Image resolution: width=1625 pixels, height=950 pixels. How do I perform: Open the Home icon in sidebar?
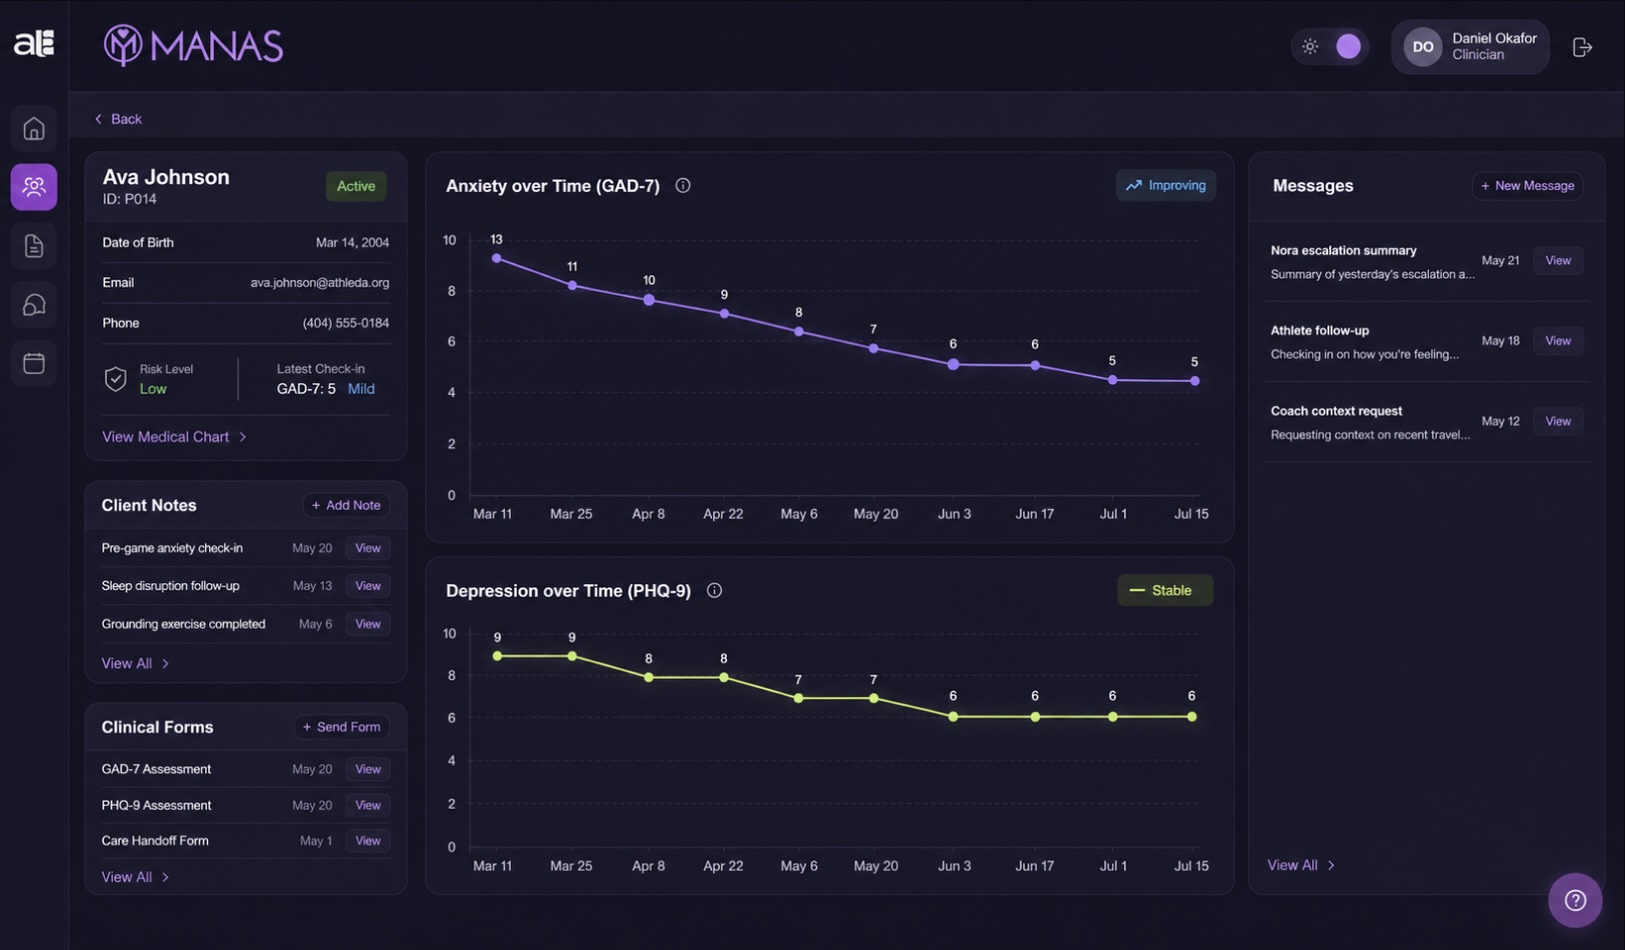34,128
